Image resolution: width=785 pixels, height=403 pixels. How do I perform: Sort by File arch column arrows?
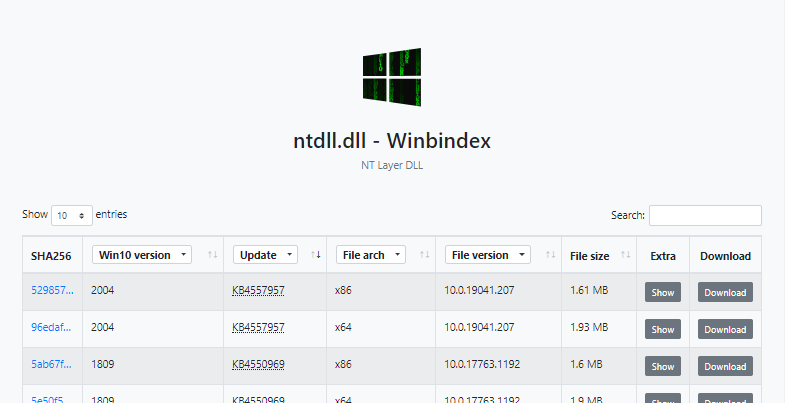coord(425,255)
